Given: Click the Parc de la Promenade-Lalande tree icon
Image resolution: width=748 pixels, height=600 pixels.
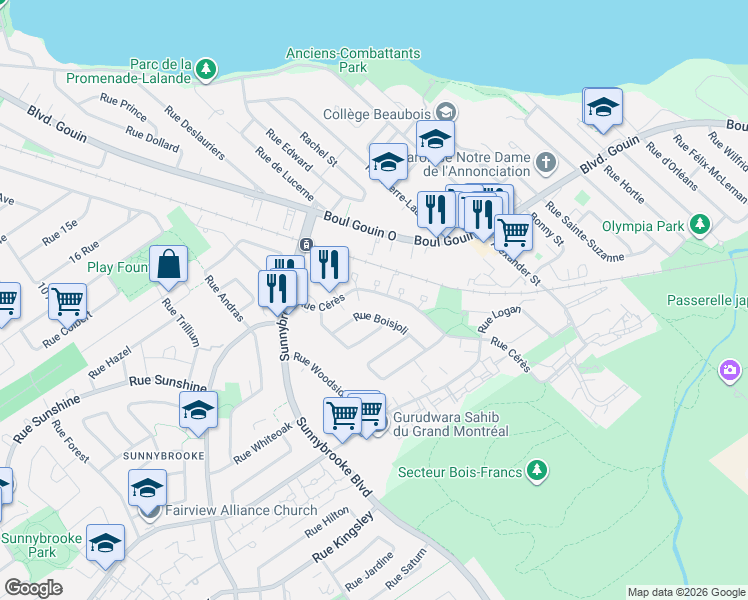Looking at the screenshot, I should click(206, 70).
